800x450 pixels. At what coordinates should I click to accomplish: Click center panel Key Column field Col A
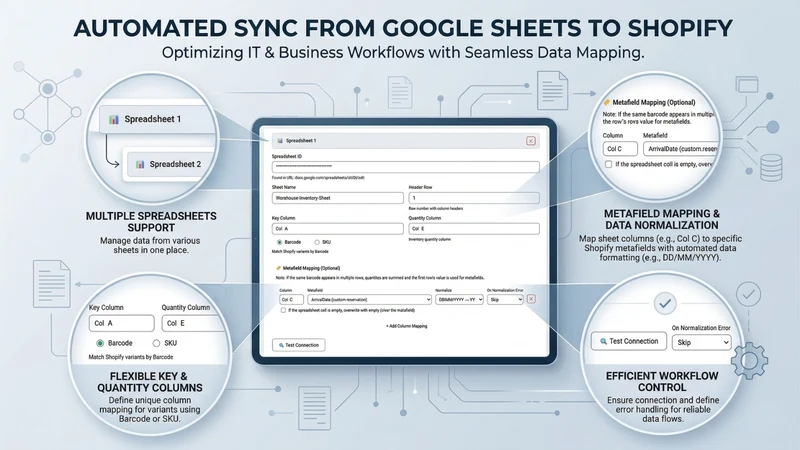pos(338,229)
